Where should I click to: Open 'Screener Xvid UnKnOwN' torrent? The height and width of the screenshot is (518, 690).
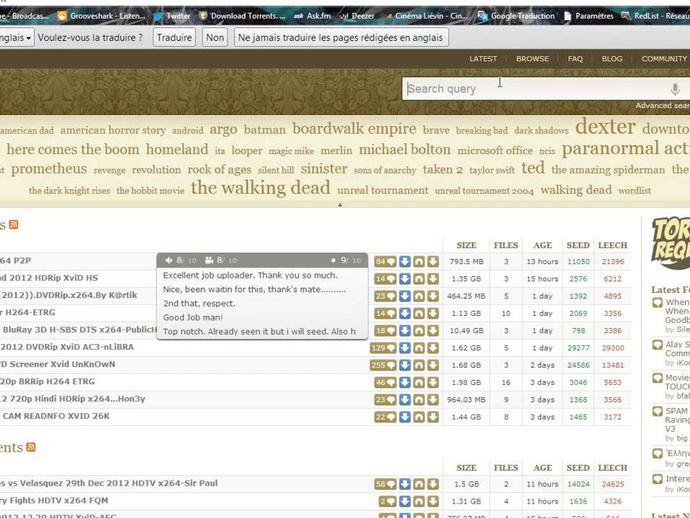(x=58, y=364)
